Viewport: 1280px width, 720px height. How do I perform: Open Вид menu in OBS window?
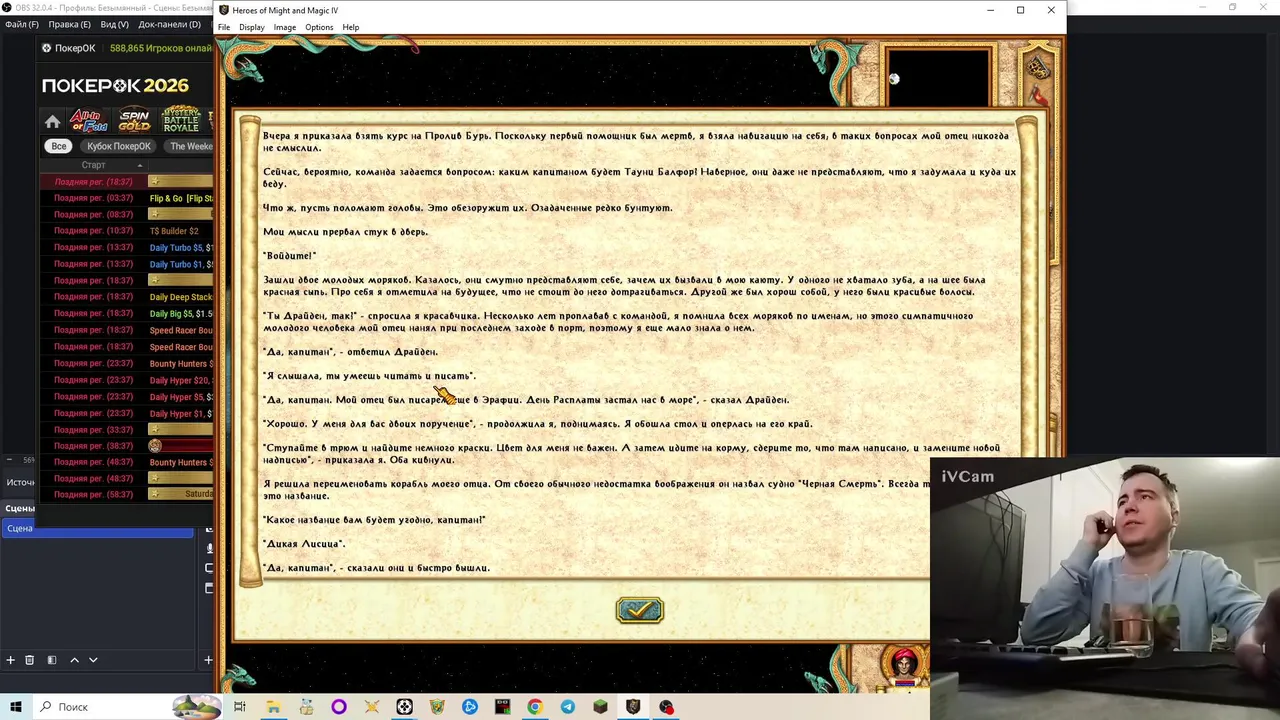click(x=115, y=24)
